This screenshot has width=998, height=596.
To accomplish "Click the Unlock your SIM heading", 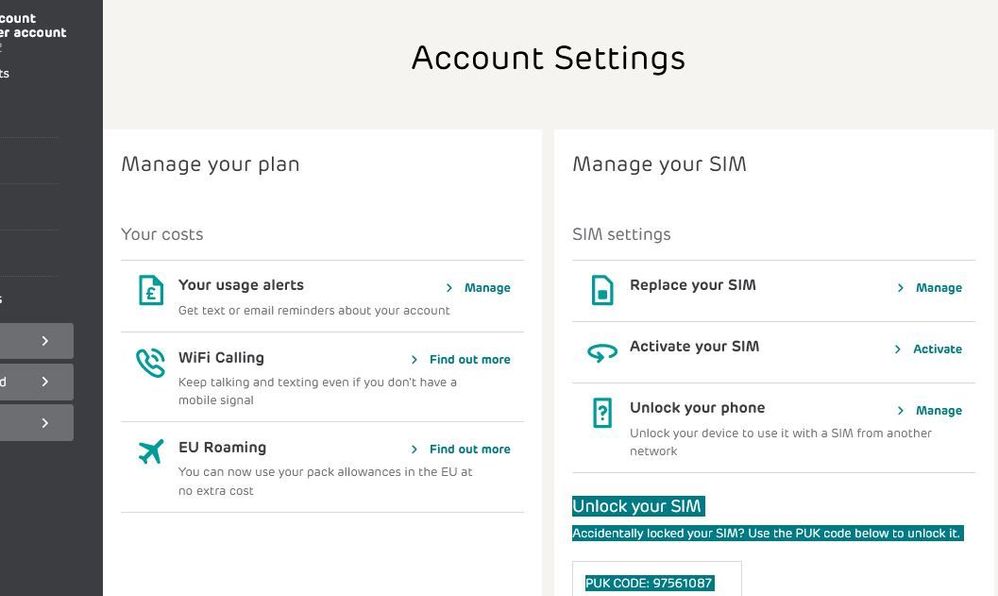I will [638, 506].
